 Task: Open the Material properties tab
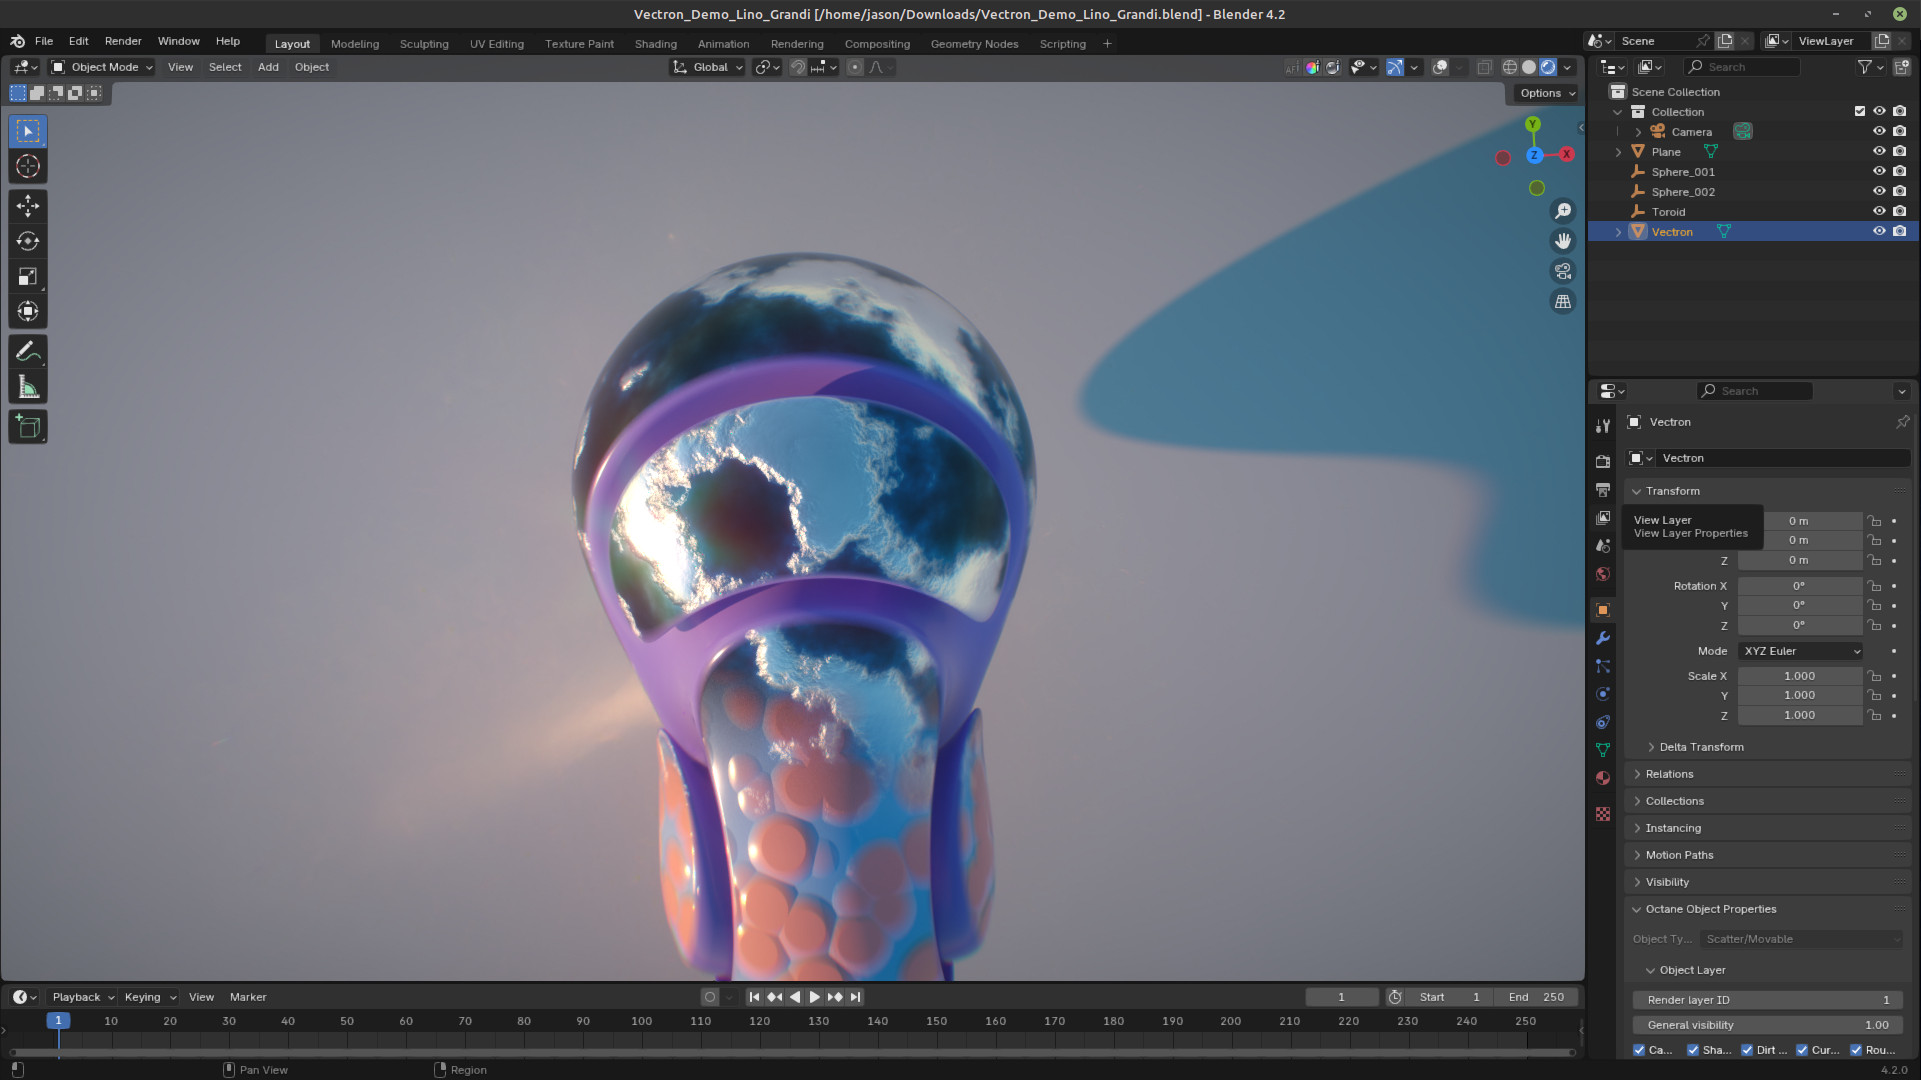click(x=1603, y=778)
